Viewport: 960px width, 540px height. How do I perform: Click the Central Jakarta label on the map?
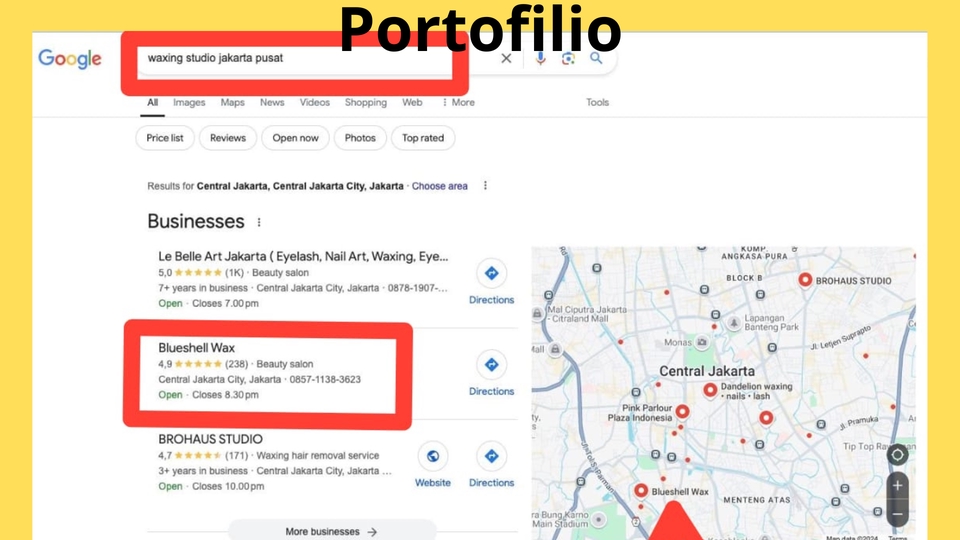[x=707, y=371]
